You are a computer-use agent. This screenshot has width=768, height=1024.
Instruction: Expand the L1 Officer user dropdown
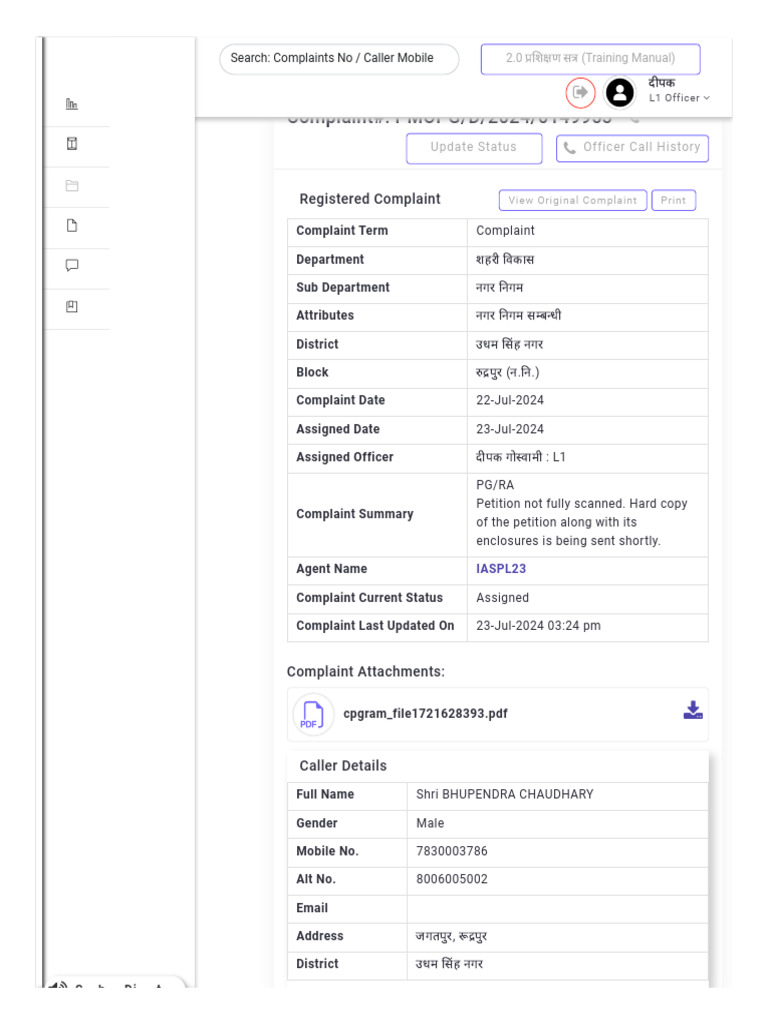(680, 98)
